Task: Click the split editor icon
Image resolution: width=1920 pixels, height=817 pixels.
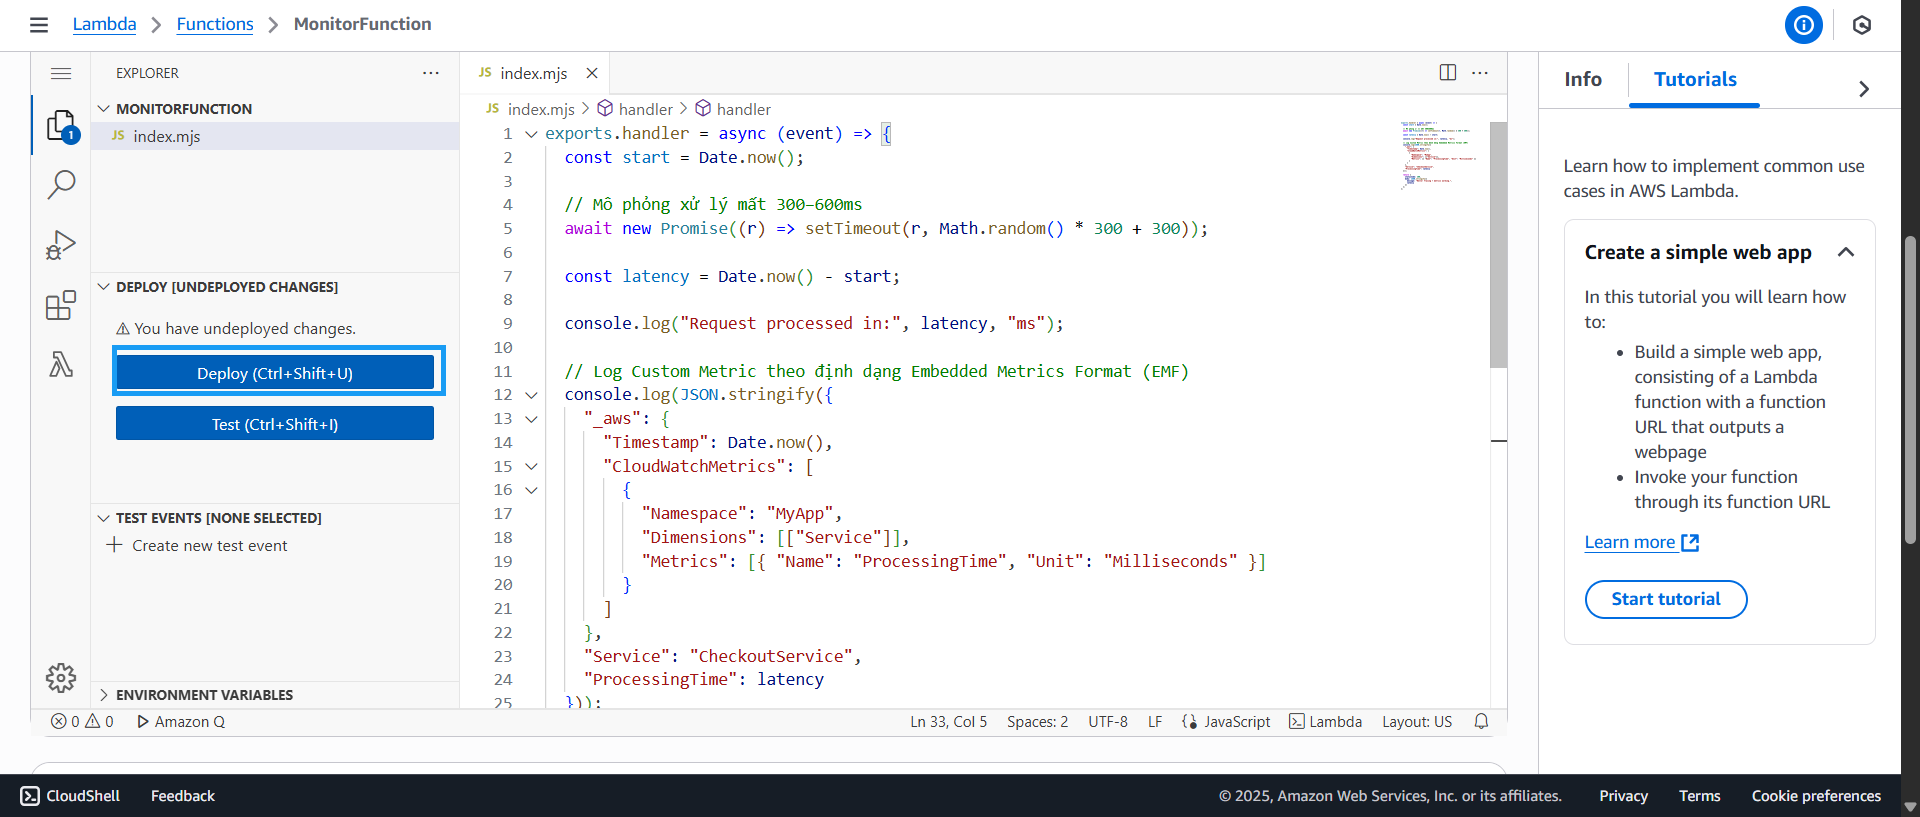Action: tap(1447, 73)
